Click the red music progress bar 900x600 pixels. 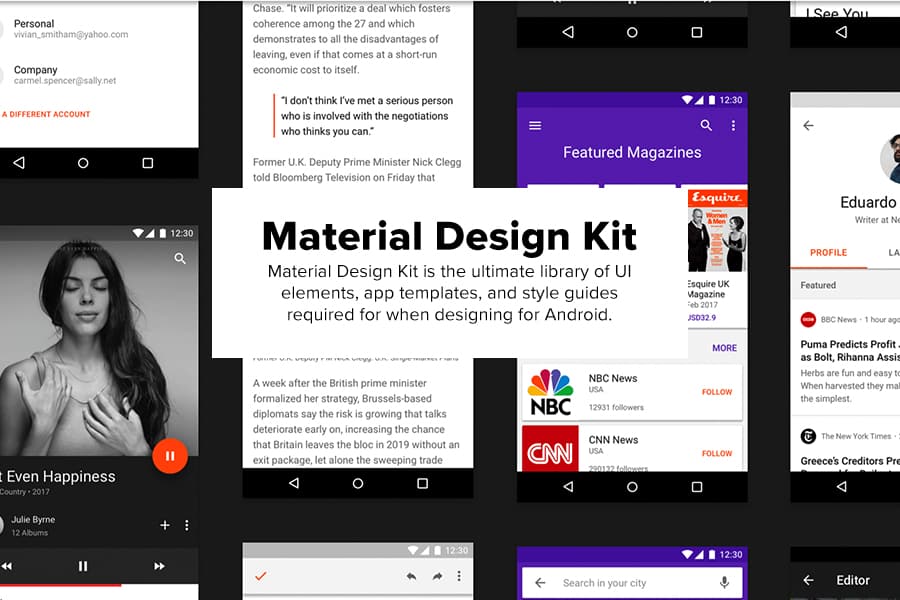point(60,584)
